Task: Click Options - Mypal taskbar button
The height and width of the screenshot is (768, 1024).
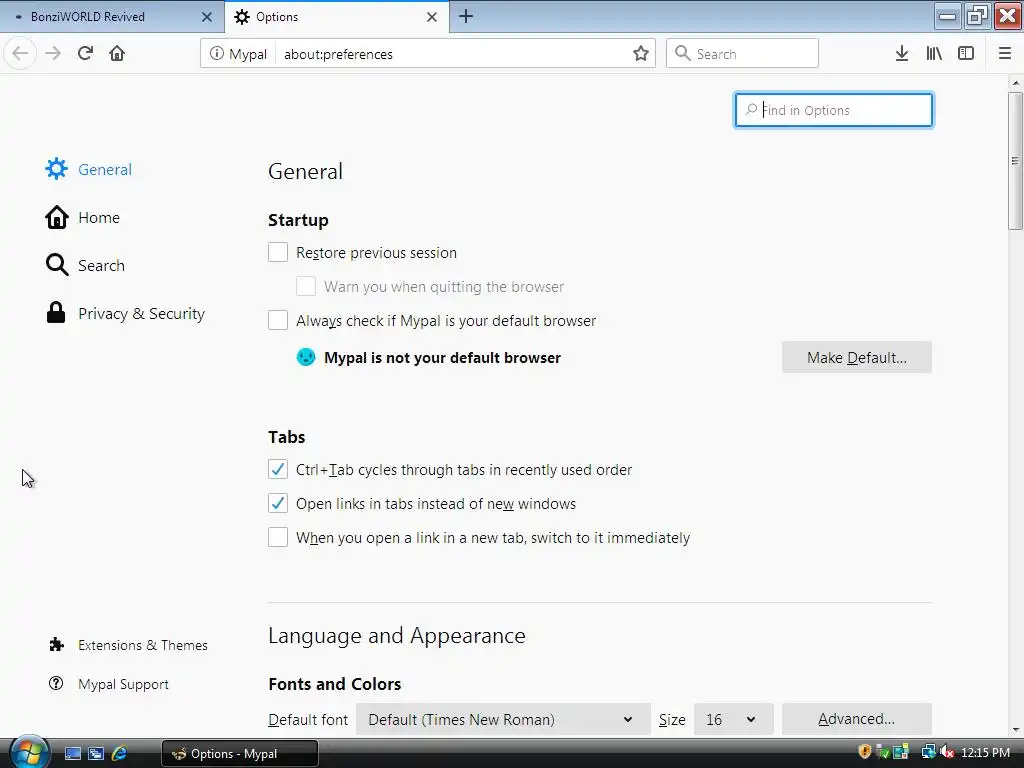Action: point(240,754)
